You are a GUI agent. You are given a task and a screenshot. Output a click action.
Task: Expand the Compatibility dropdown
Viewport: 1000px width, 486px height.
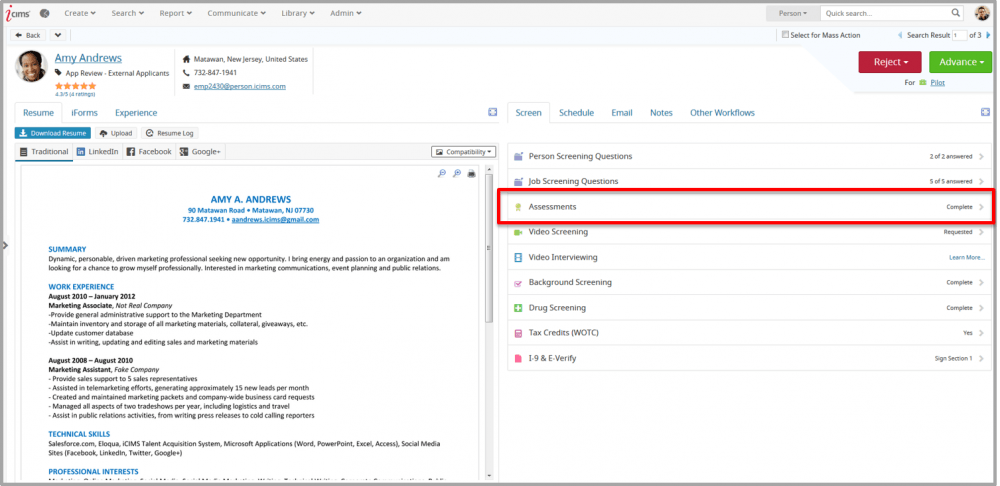463,152
